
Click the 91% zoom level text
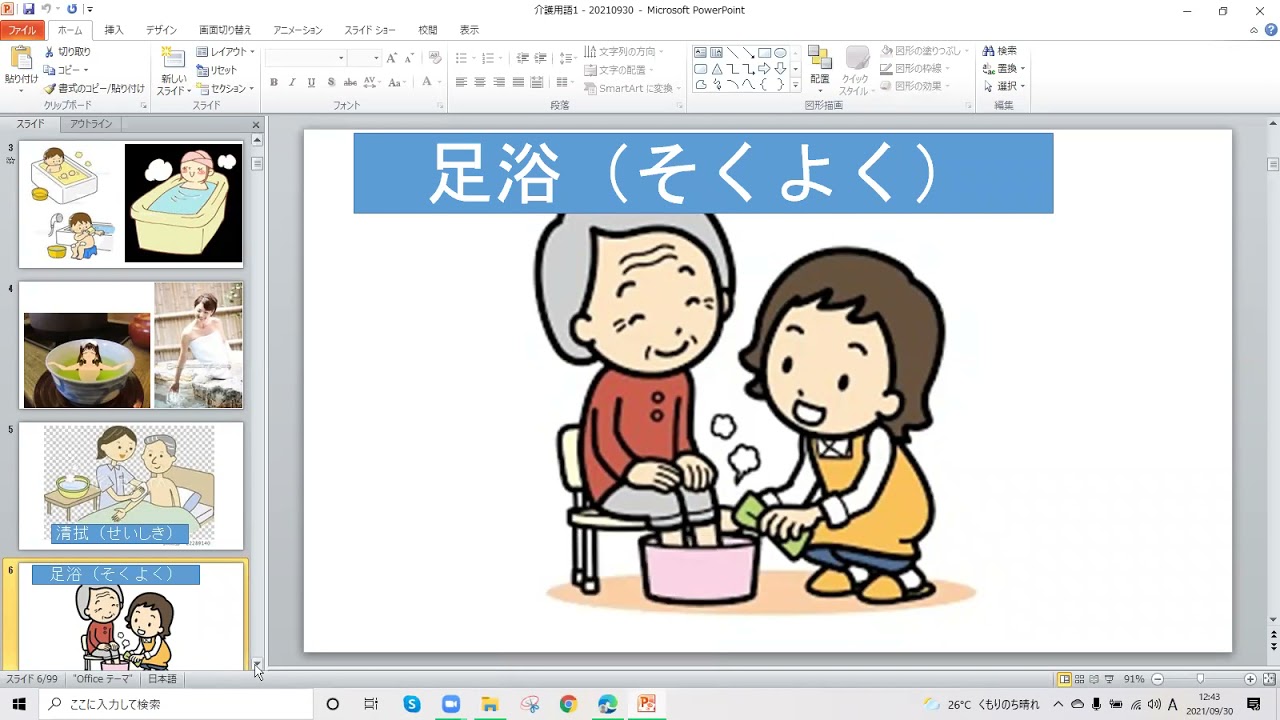click(1134, 679)
